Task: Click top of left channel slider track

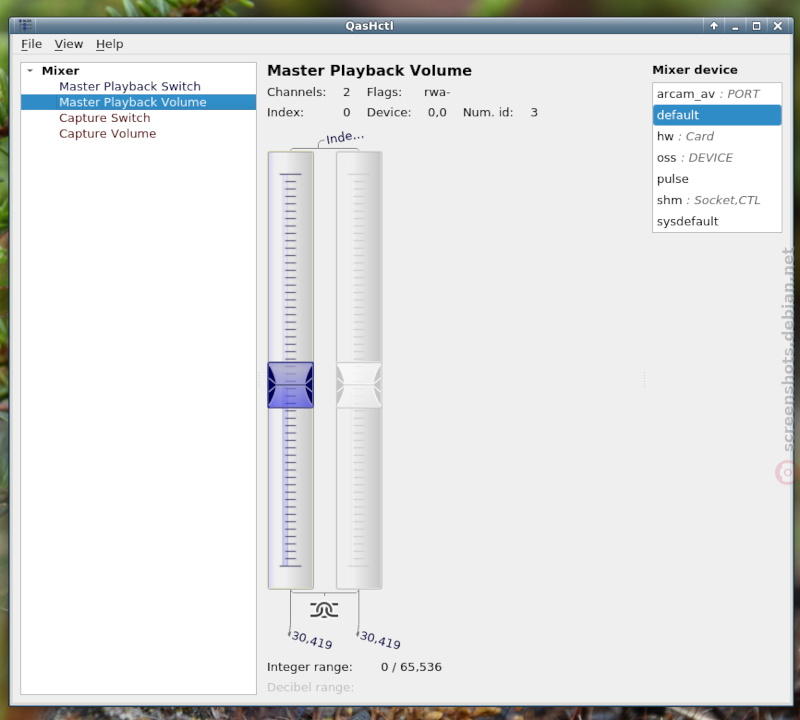Action: pos(290,175)
